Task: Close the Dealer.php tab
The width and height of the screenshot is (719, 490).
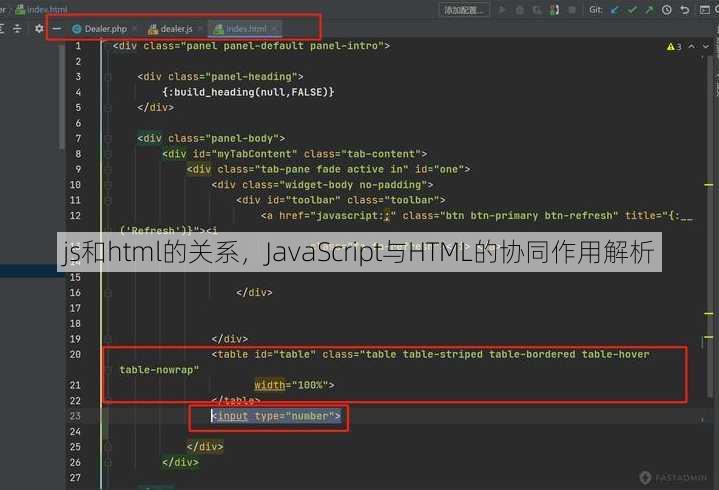Action: (x=135, y=29)
